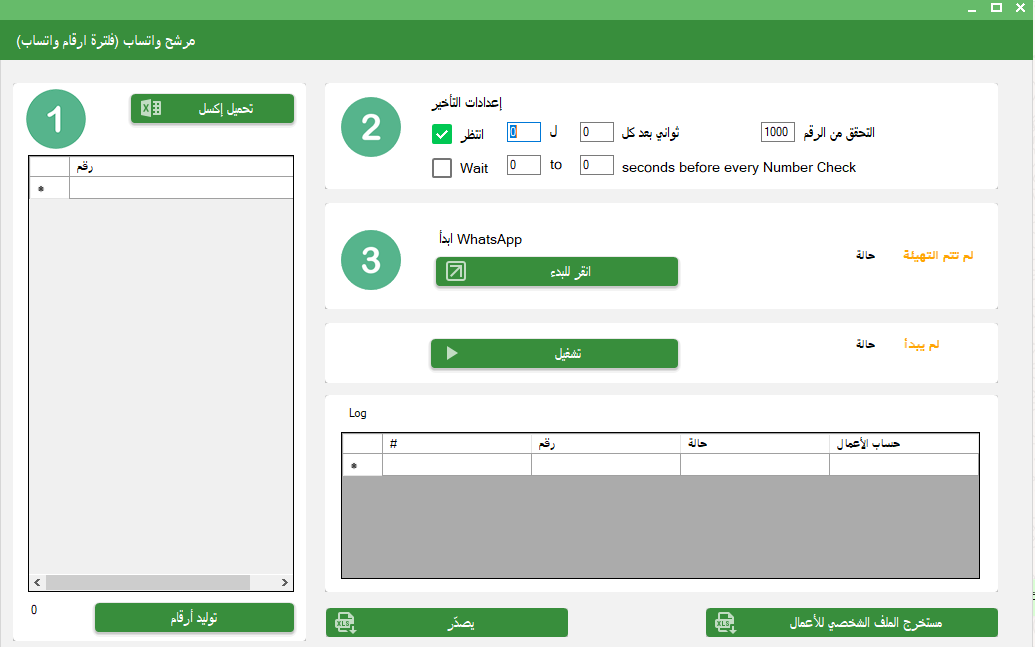Click the رقم column header in numbers list

[x=182, y=166]
